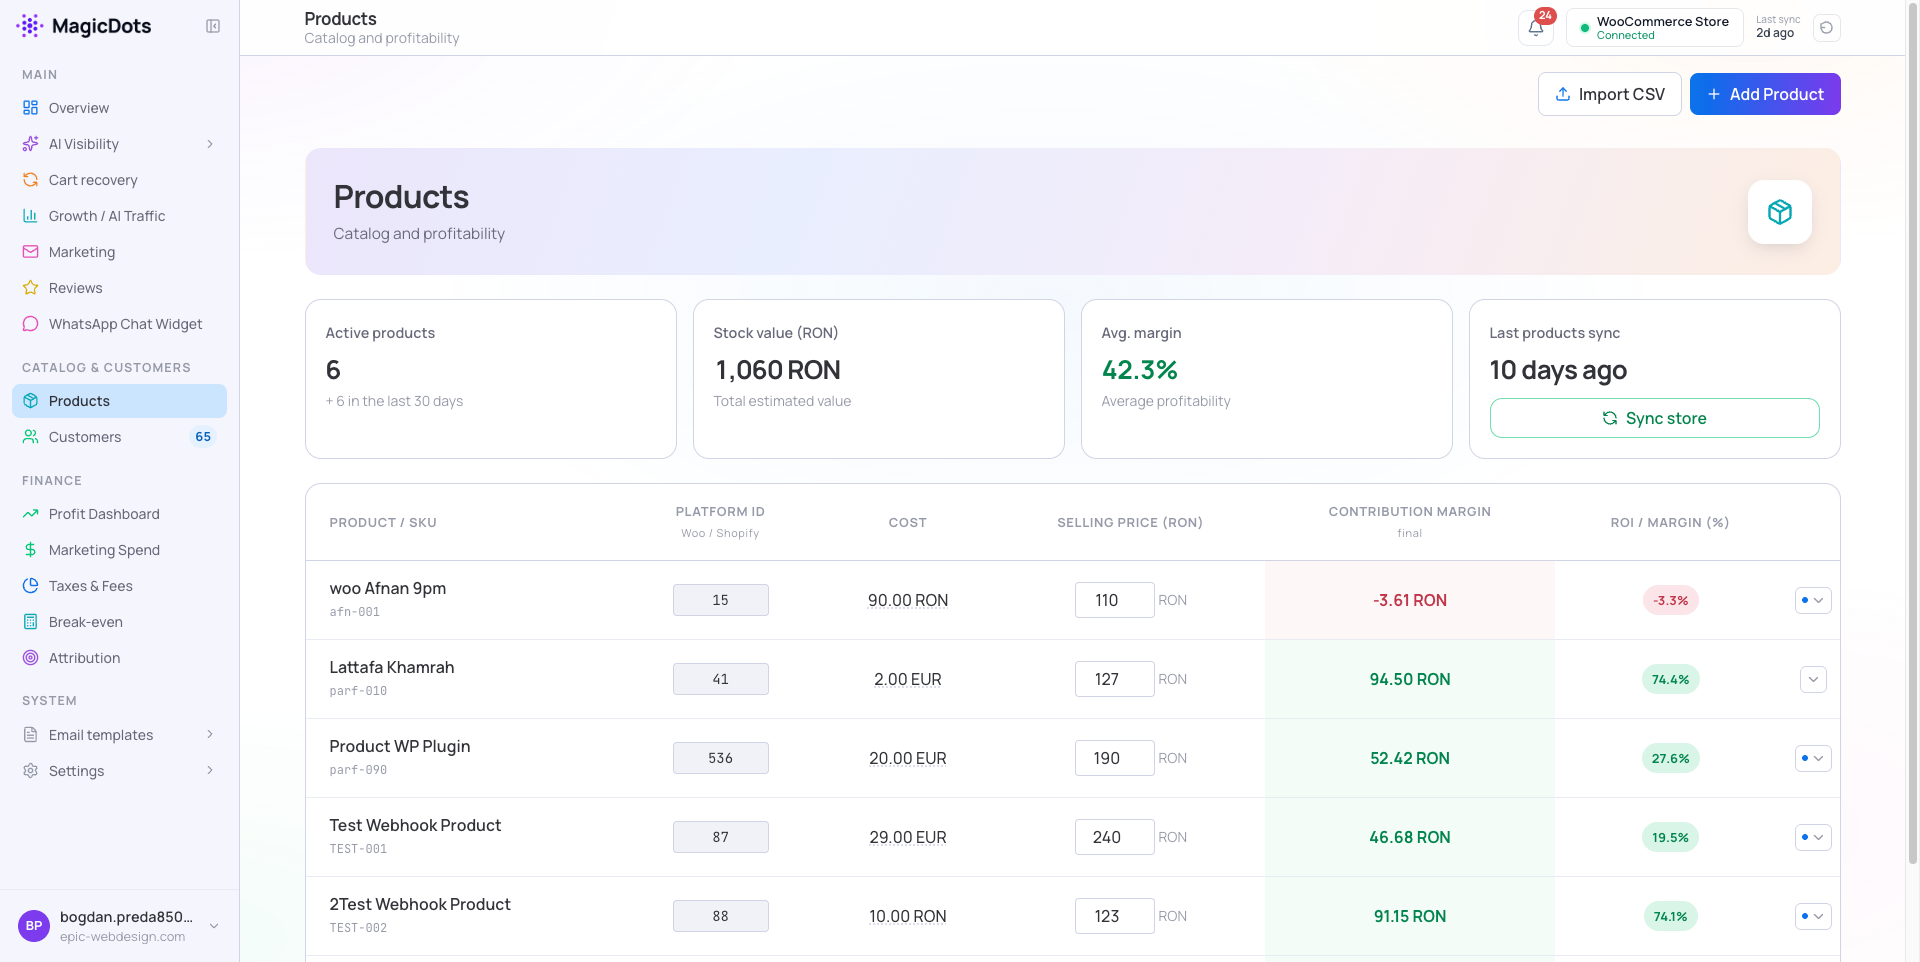The image size is (1920, 962).
Task: Click the Growth bar chart icon
Action: [31, 216]
